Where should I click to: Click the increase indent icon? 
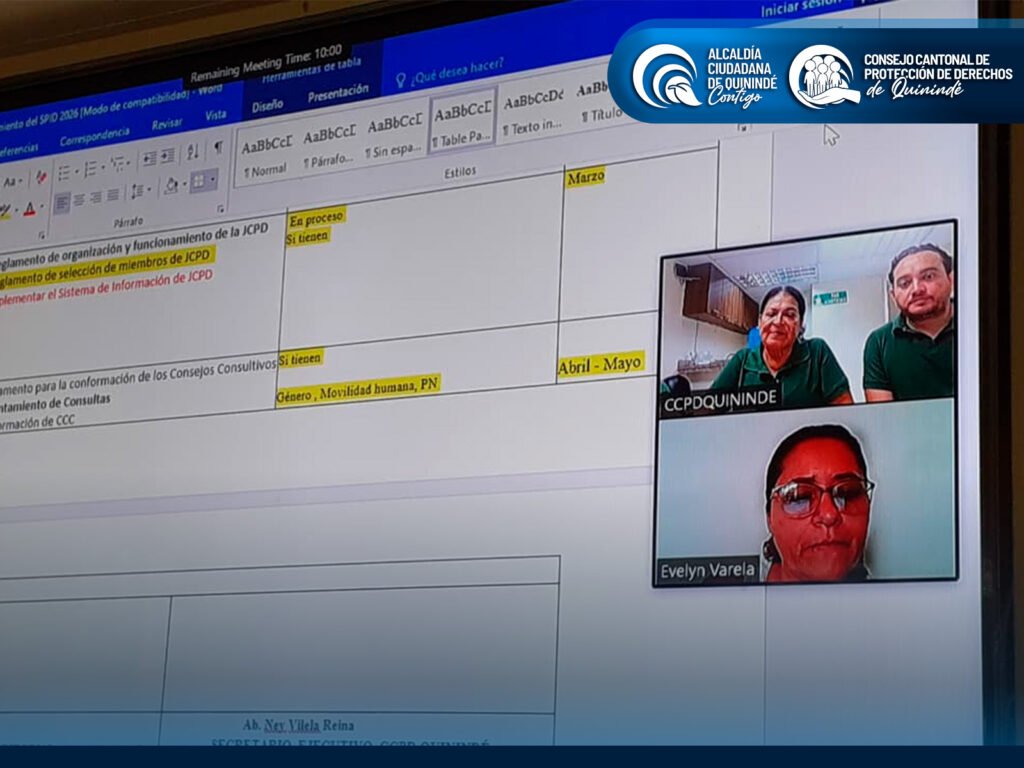168,156
